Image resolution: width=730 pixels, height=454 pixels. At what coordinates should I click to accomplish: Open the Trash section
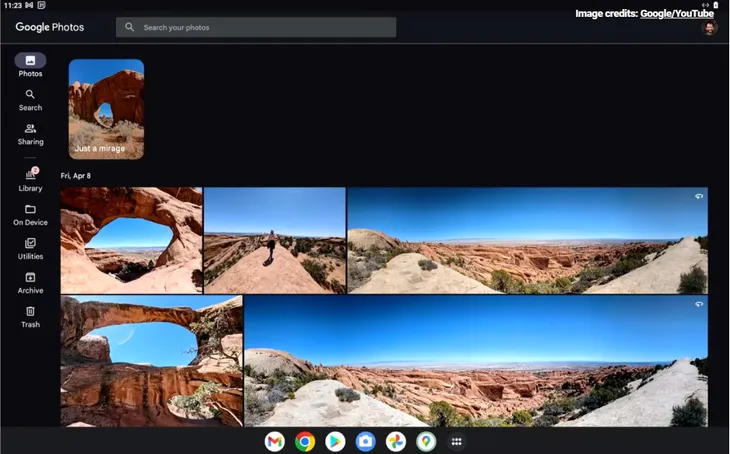tap(30, 317)
